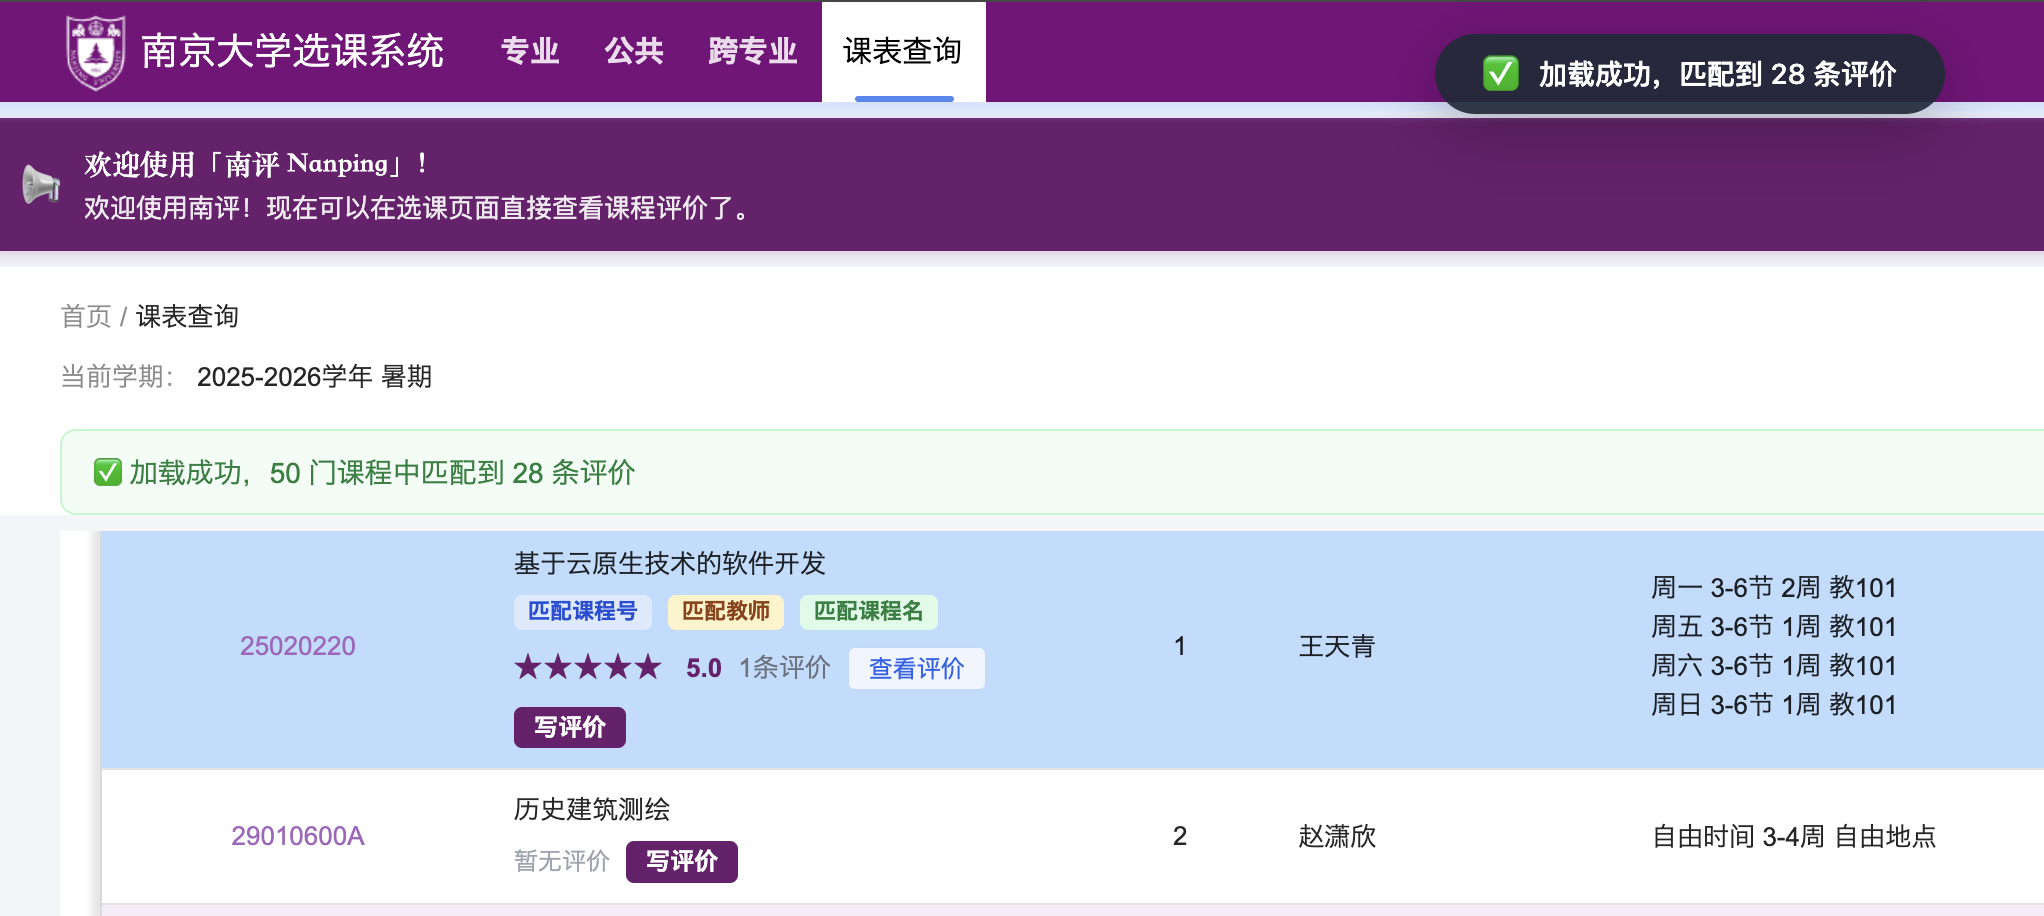Image resolution: width=2044 pixels, height=916 pixels.
Task: Click the green checkmark in the toast notification
Action: click(x=1500, y=74)
